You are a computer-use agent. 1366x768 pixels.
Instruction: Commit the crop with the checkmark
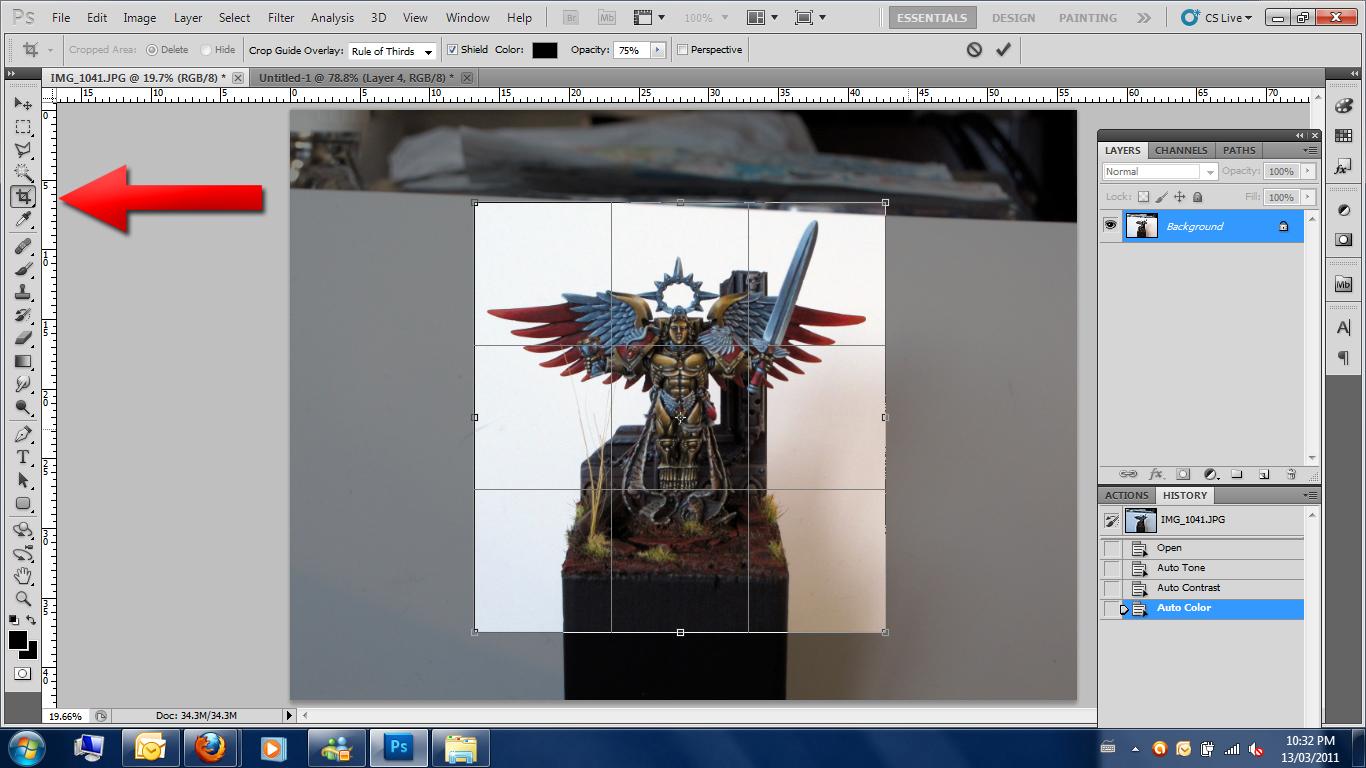coord(1003,49)
